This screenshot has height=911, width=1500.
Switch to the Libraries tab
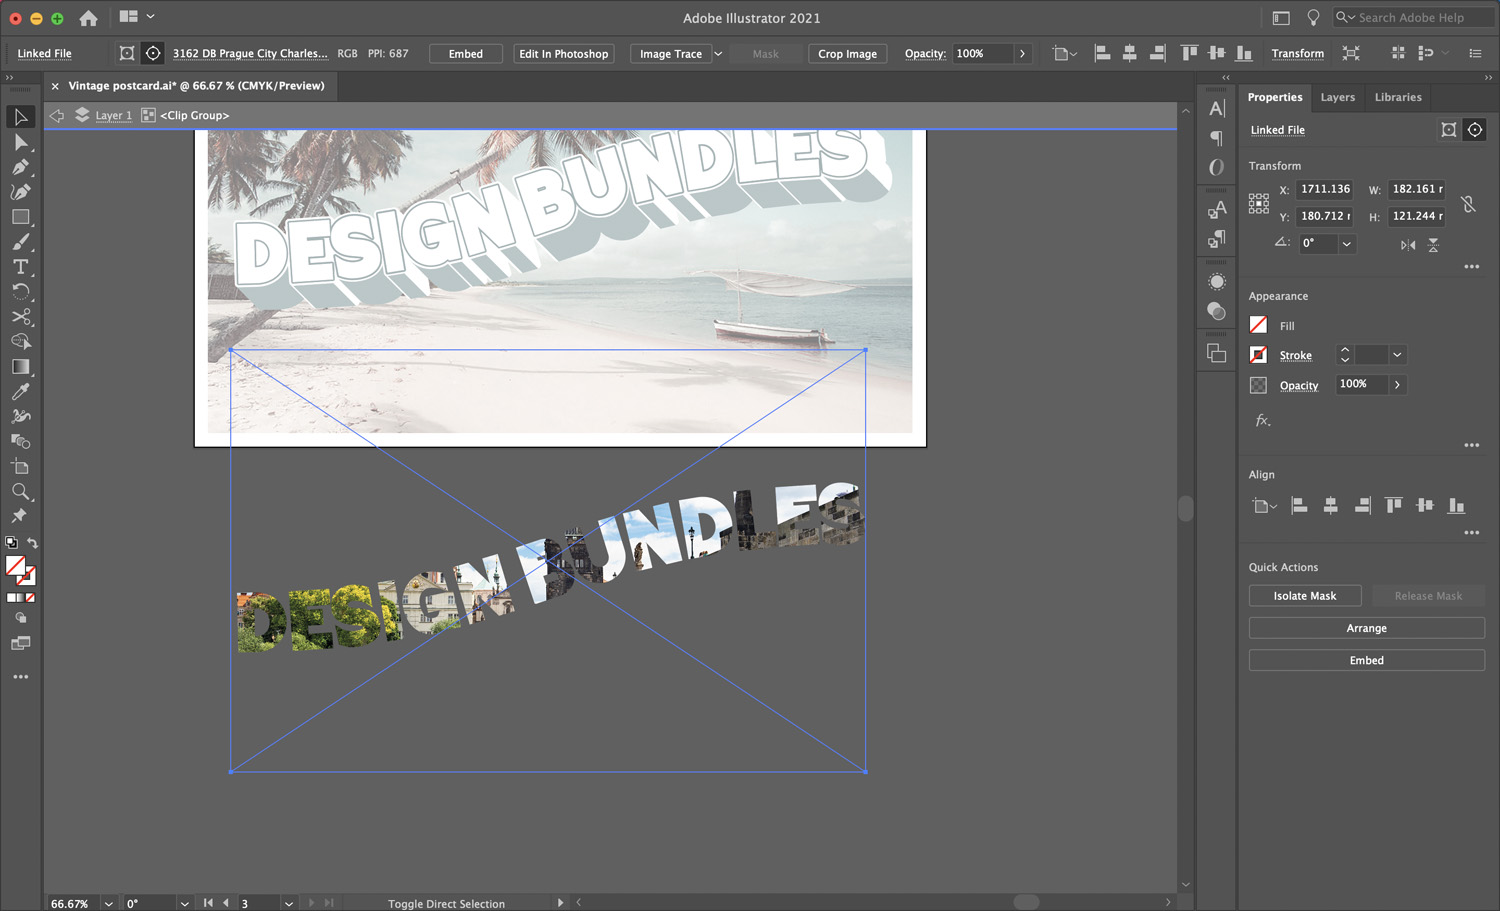[1397, 97]
